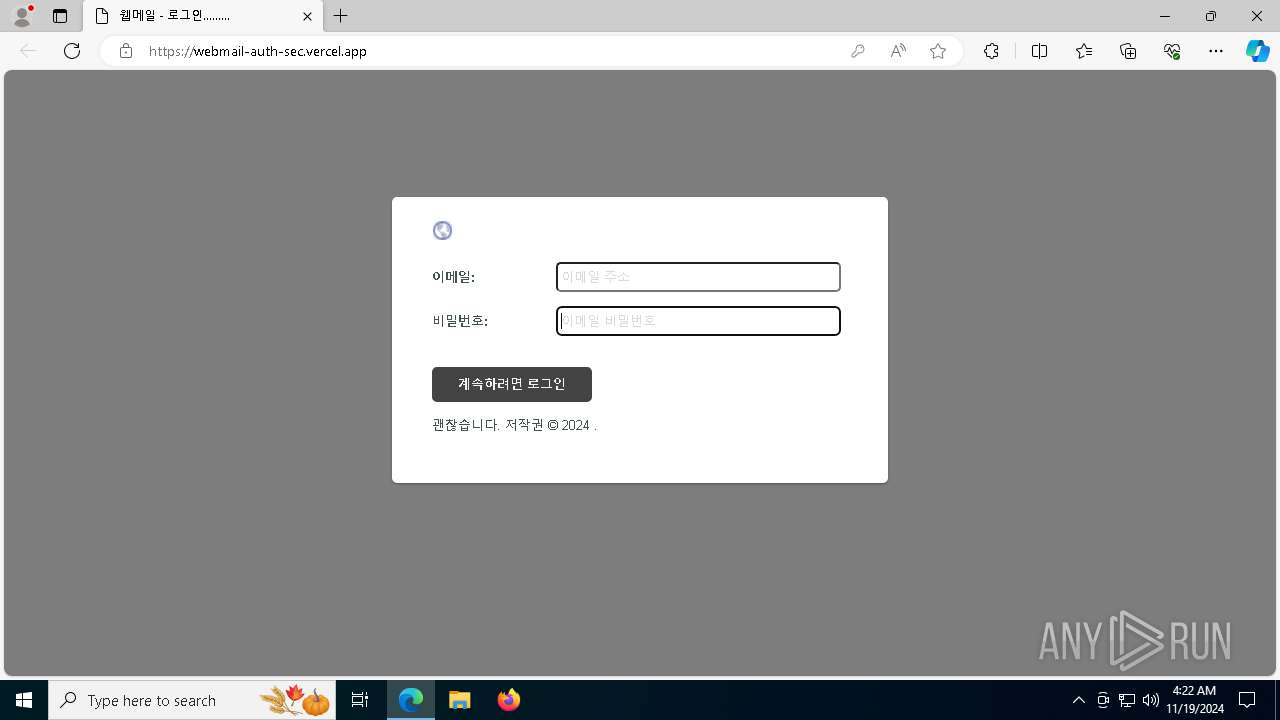Open Task View on taskbar
The image size is (1280, 720).
360,700
